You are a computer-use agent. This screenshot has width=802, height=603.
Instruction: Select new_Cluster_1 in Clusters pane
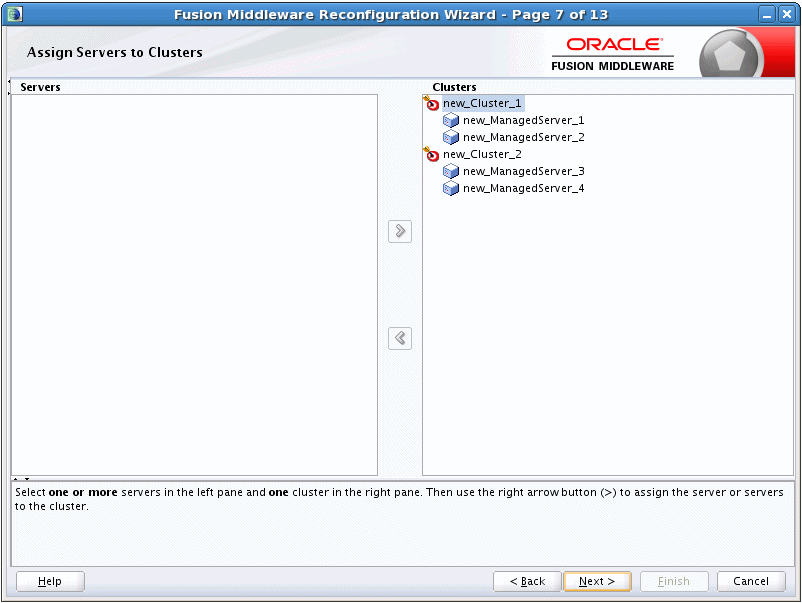pyautogui.click(x=482, y=103)
